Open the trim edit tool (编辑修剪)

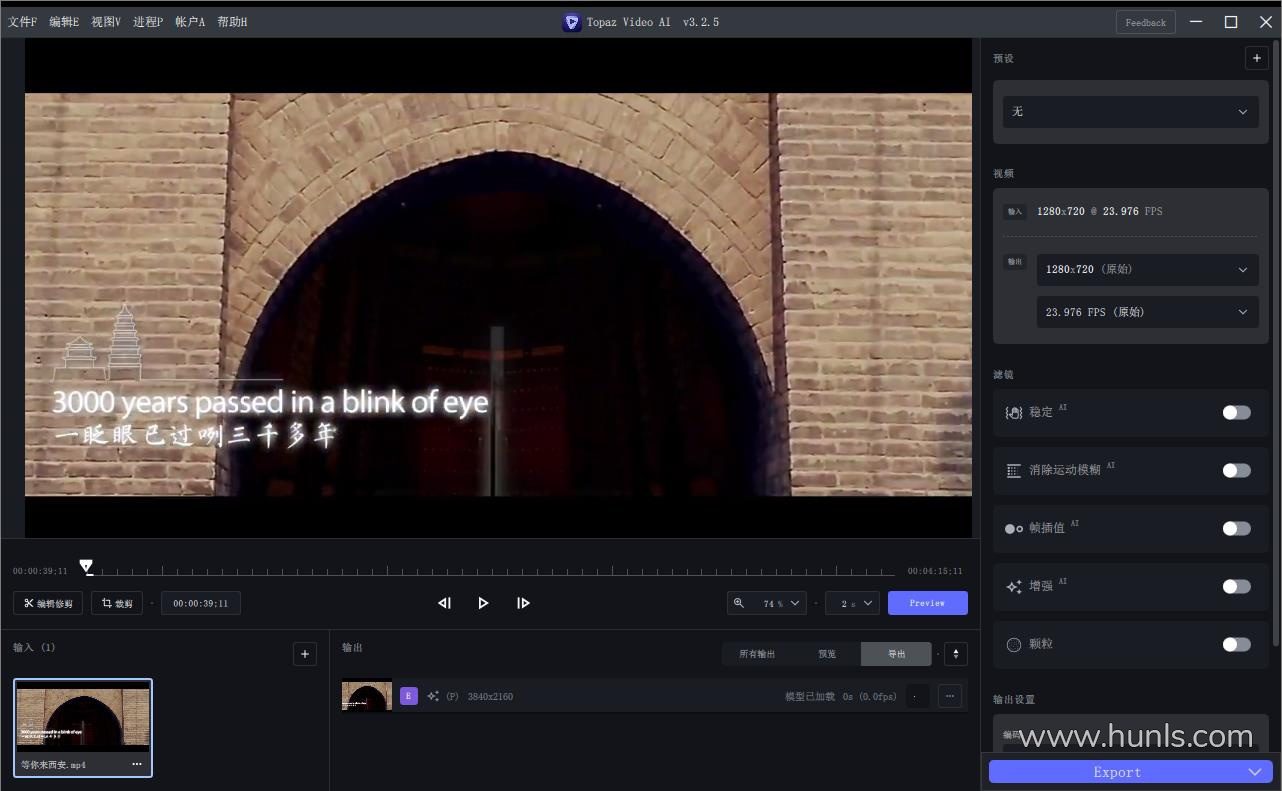[48, 603]
